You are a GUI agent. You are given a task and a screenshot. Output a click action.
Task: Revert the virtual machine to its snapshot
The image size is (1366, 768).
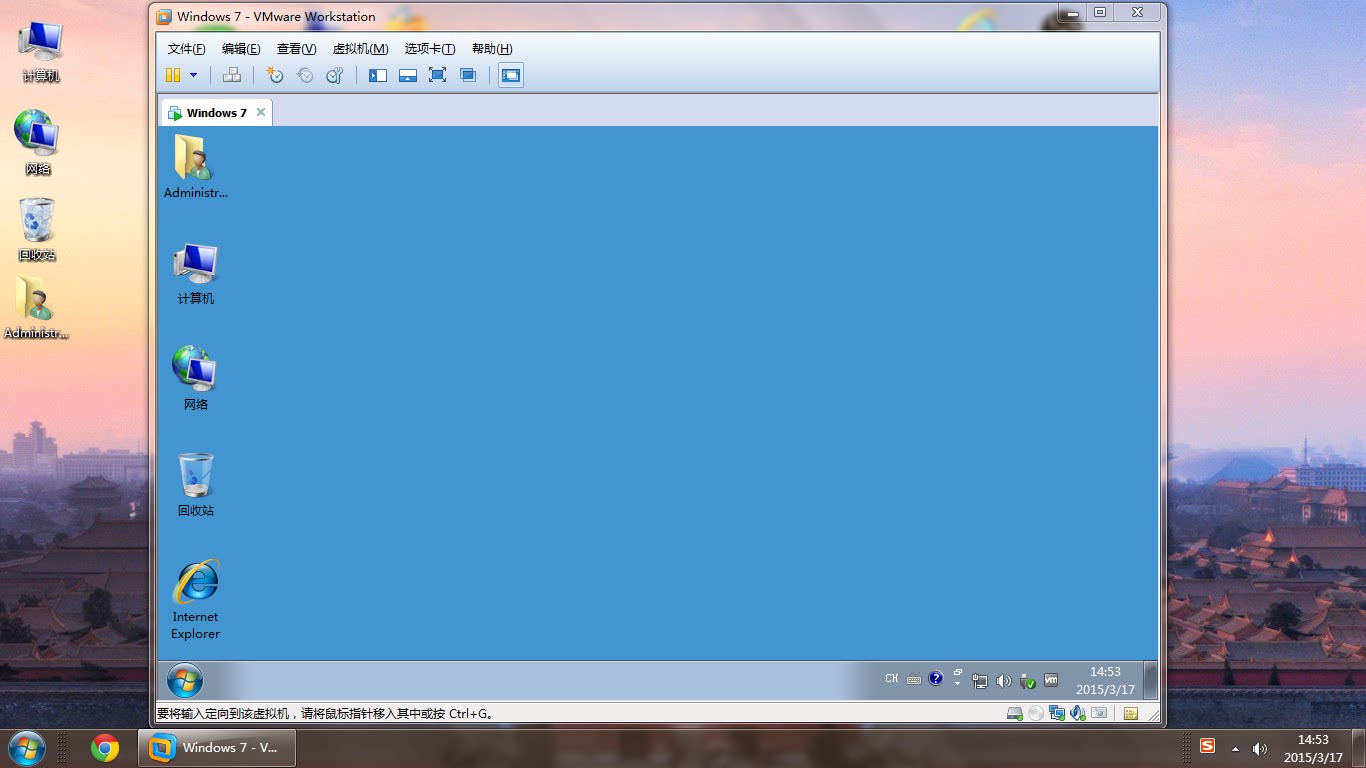pos(306,75)
